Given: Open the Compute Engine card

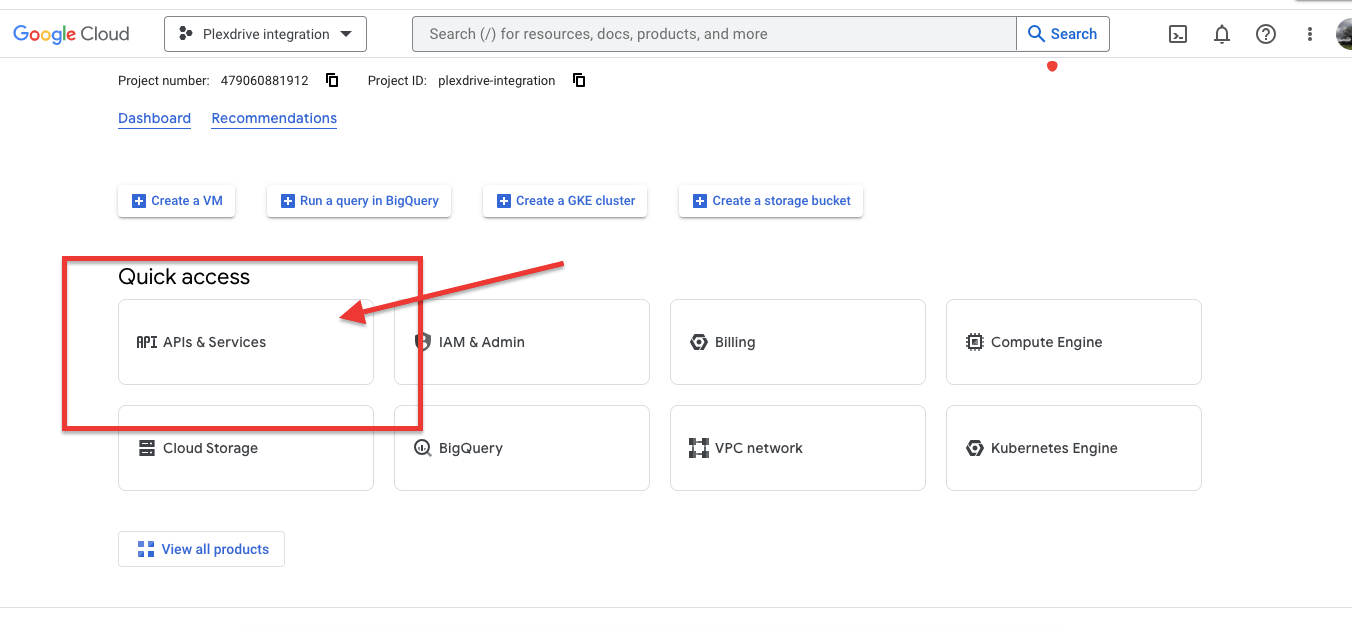Looking at the screenshot, I should pos(1074,342).
